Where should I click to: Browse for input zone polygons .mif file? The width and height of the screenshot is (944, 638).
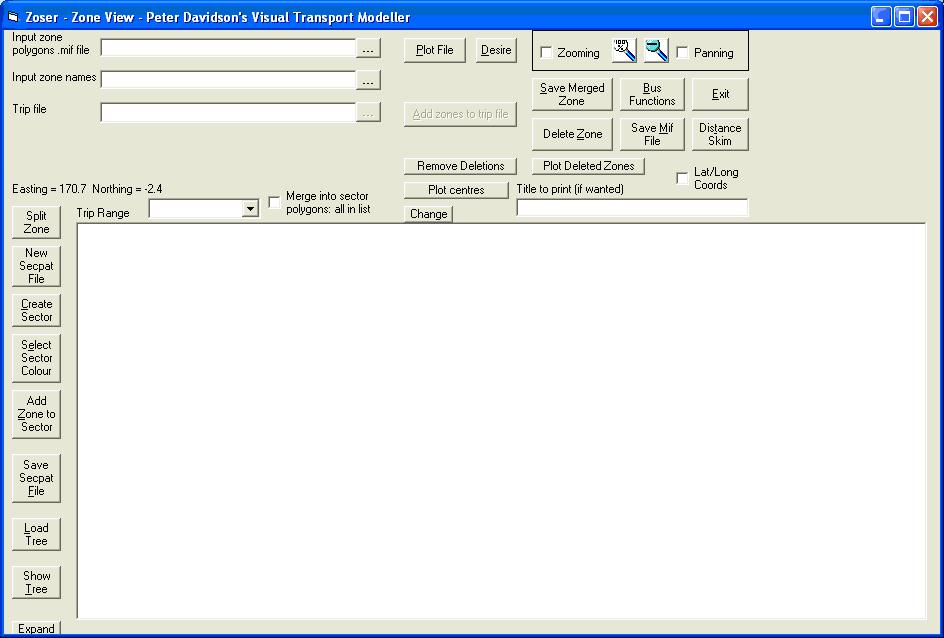pyautogui.click(x=368, y=49)
